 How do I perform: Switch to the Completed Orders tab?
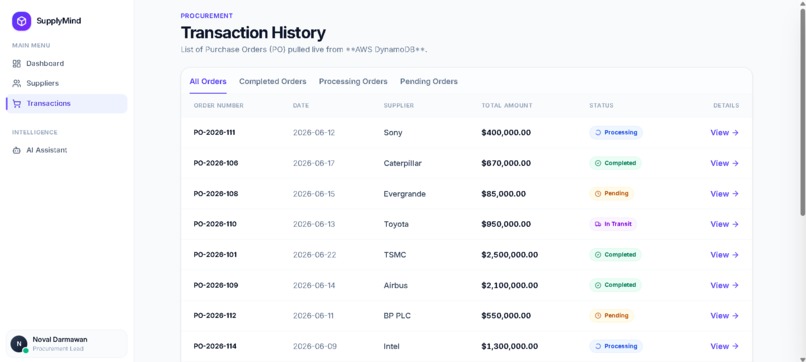point(272,81)
